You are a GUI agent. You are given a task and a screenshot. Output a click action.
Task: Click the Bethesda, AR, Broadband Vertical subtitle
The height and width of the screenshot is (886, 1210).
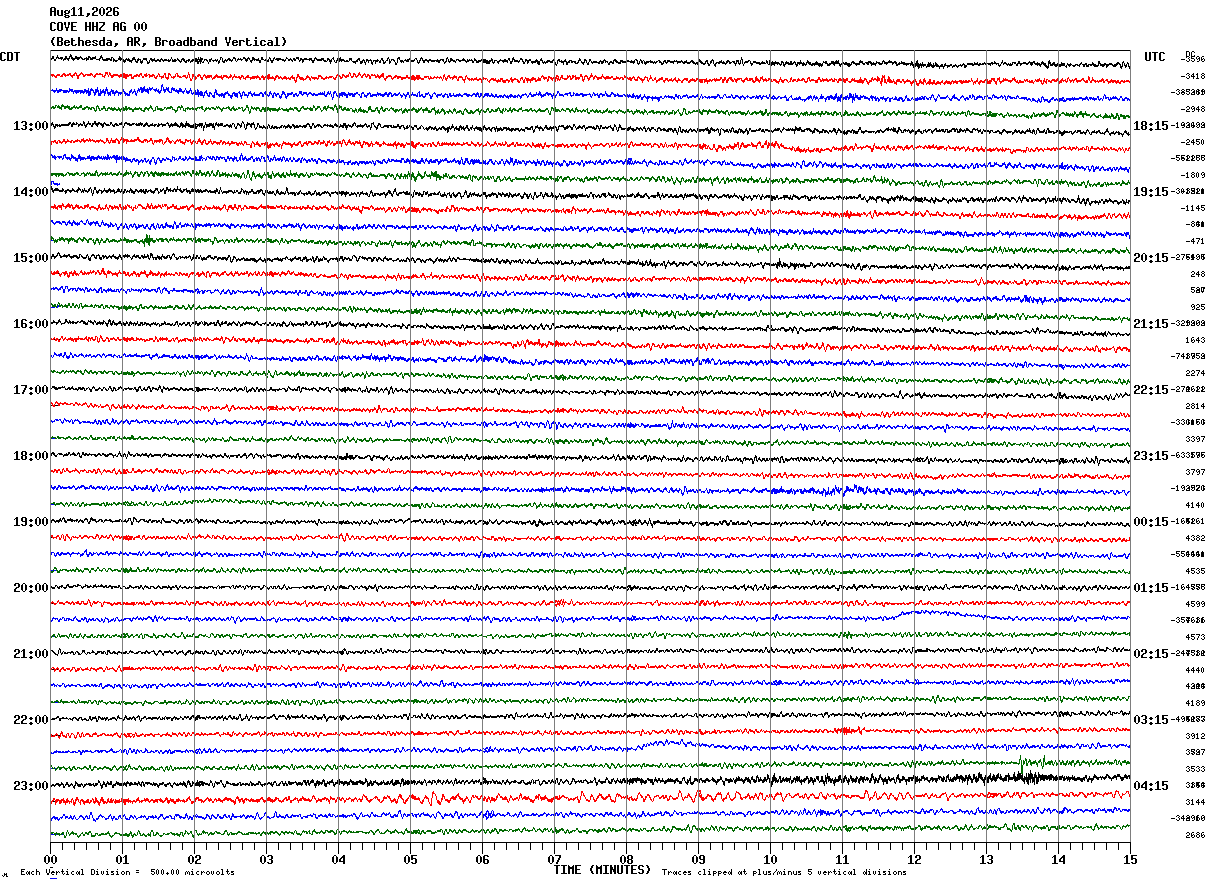pyautogui.click(x=168, y=42)
